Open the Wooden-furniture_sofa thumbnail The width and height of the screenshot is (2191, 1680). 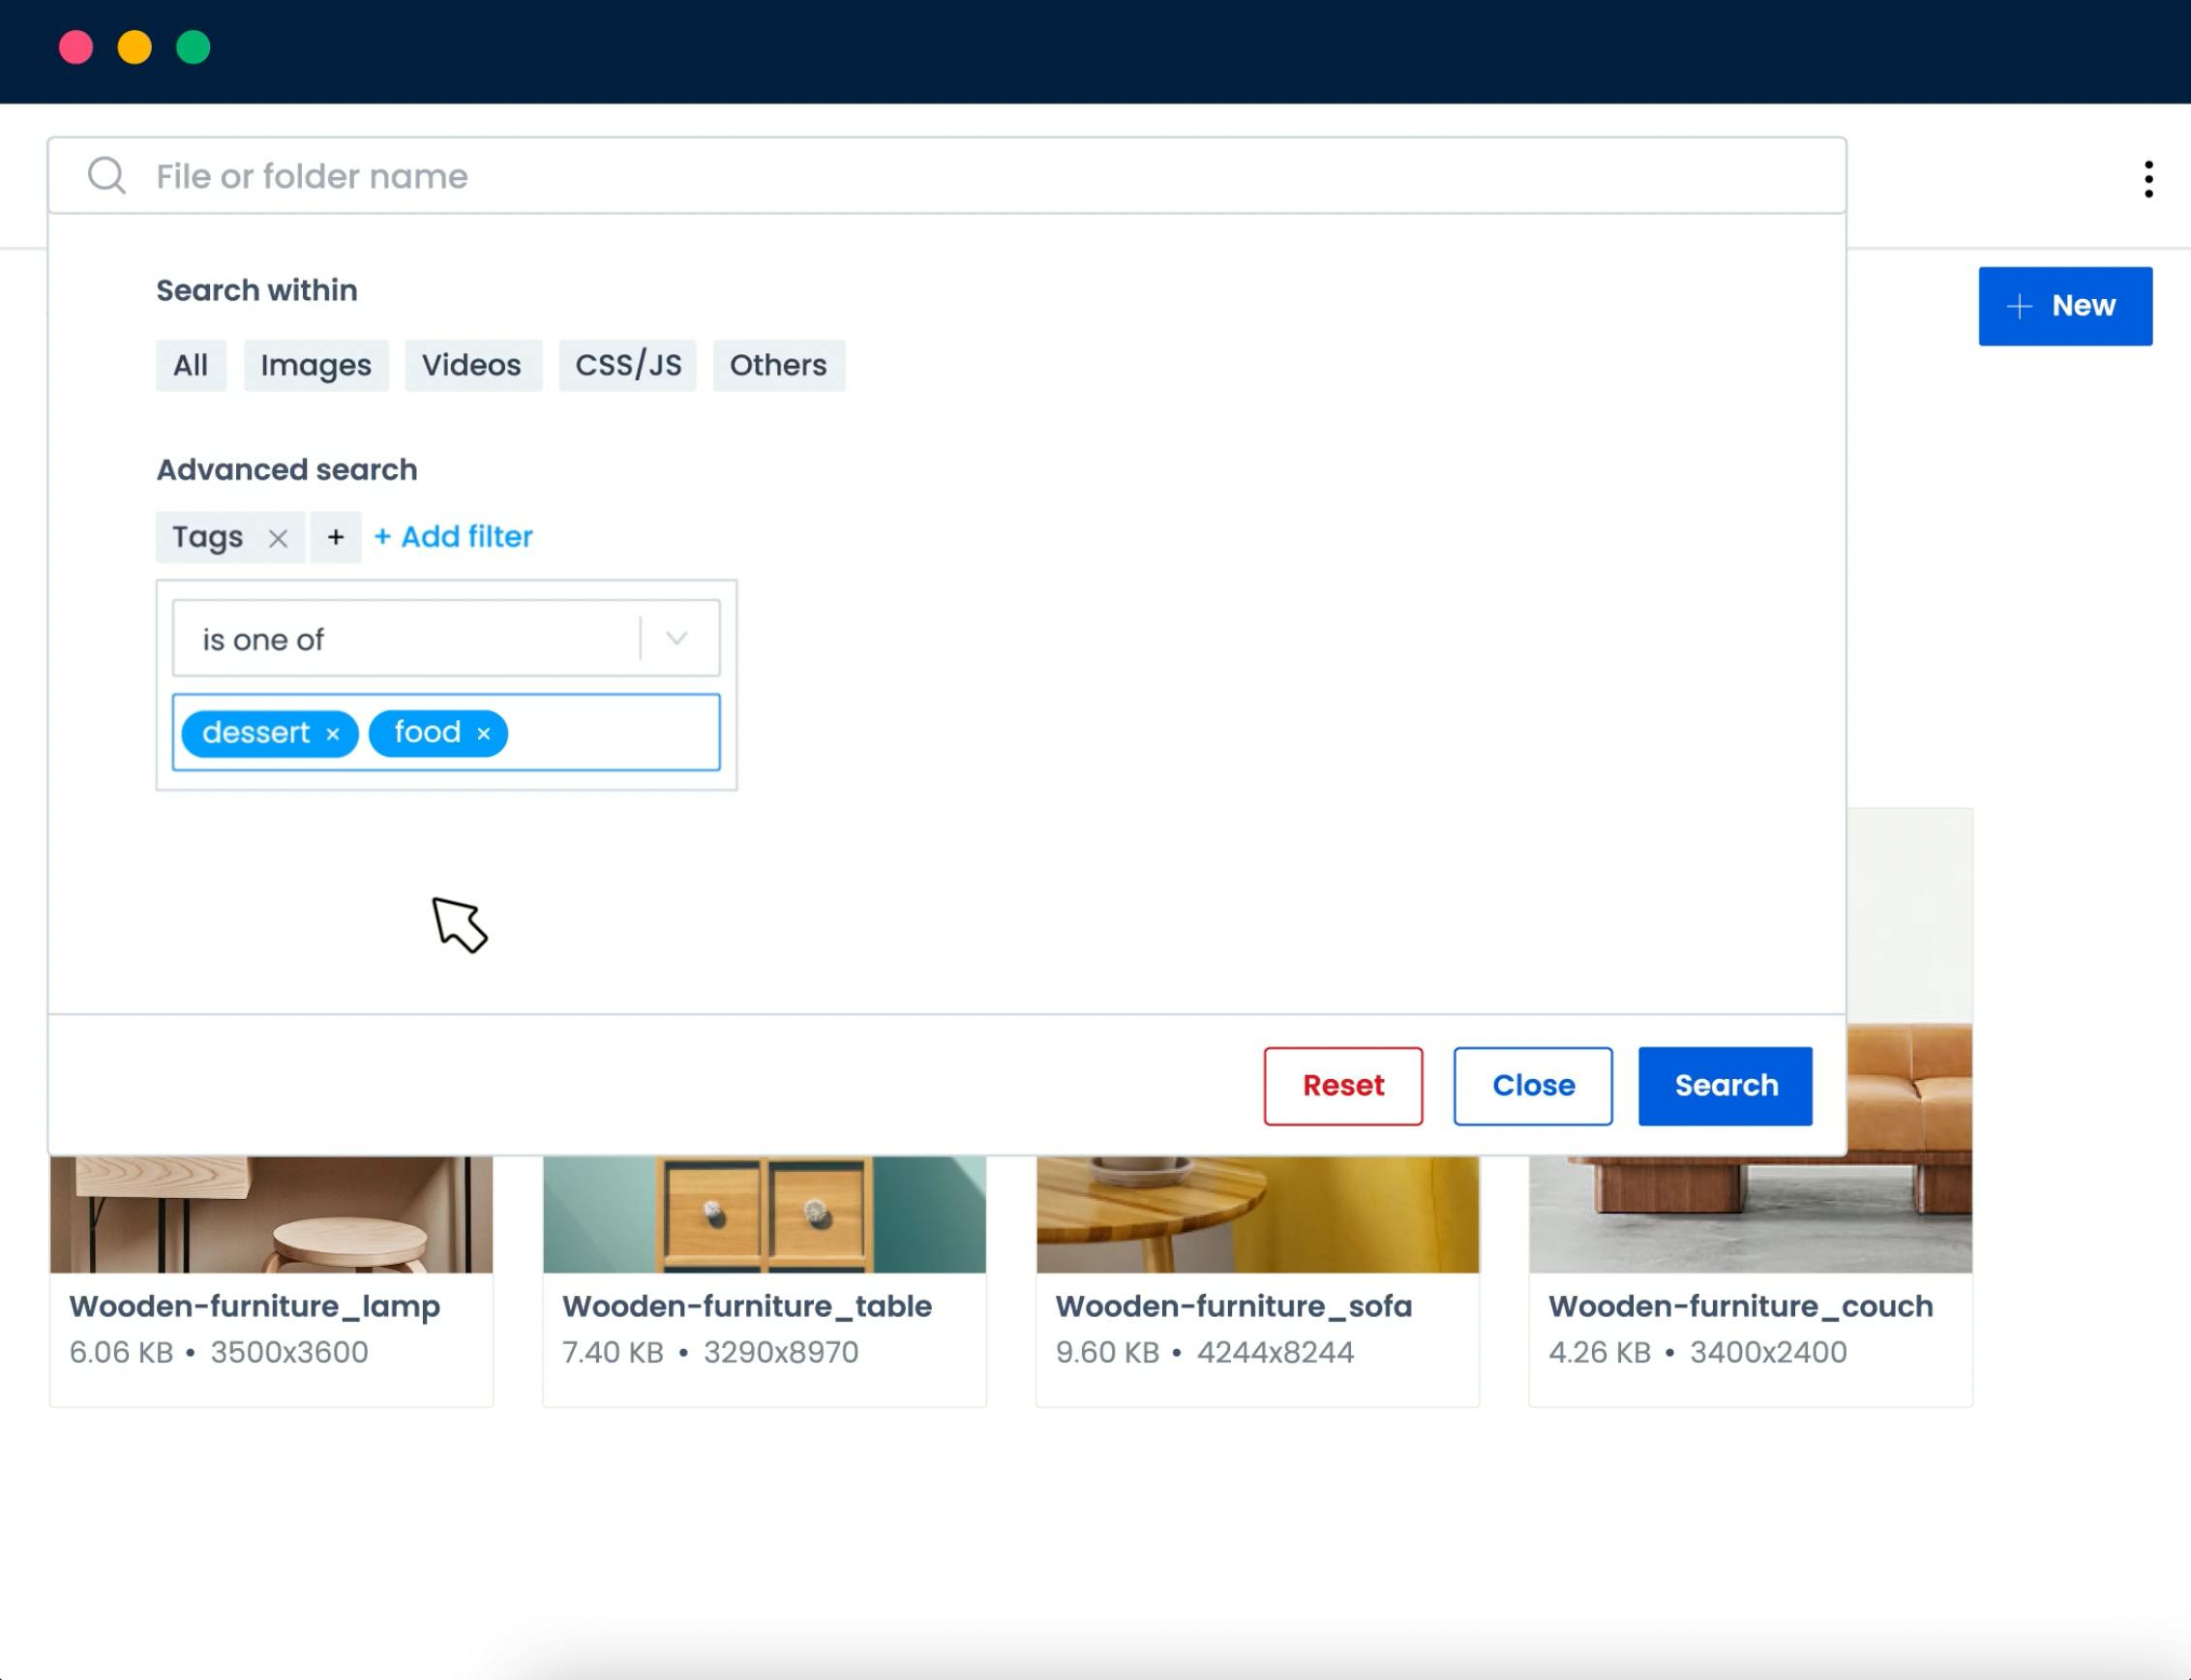coord(1256,1216)
